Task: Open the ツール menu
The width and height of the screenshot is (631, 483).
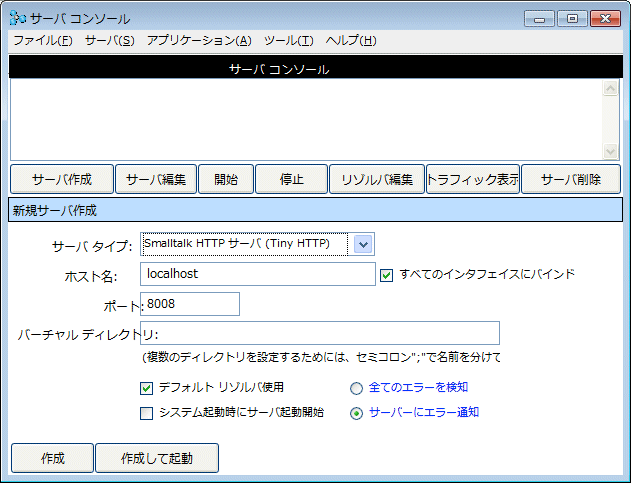Action: [x=288, y=40]
